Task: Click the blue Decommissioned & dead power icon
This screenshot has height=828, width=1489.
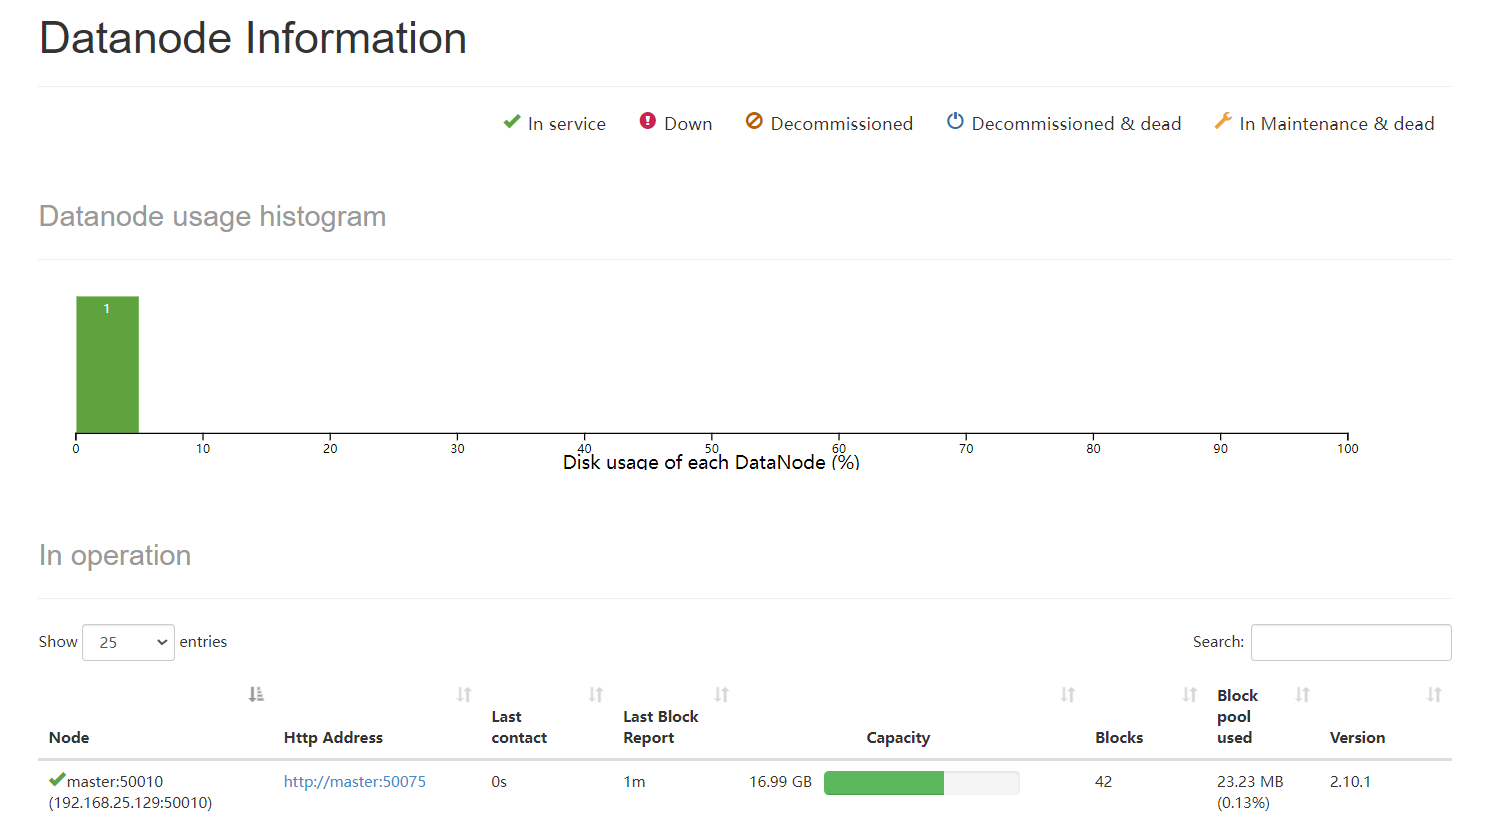Action: click(955, 121)
